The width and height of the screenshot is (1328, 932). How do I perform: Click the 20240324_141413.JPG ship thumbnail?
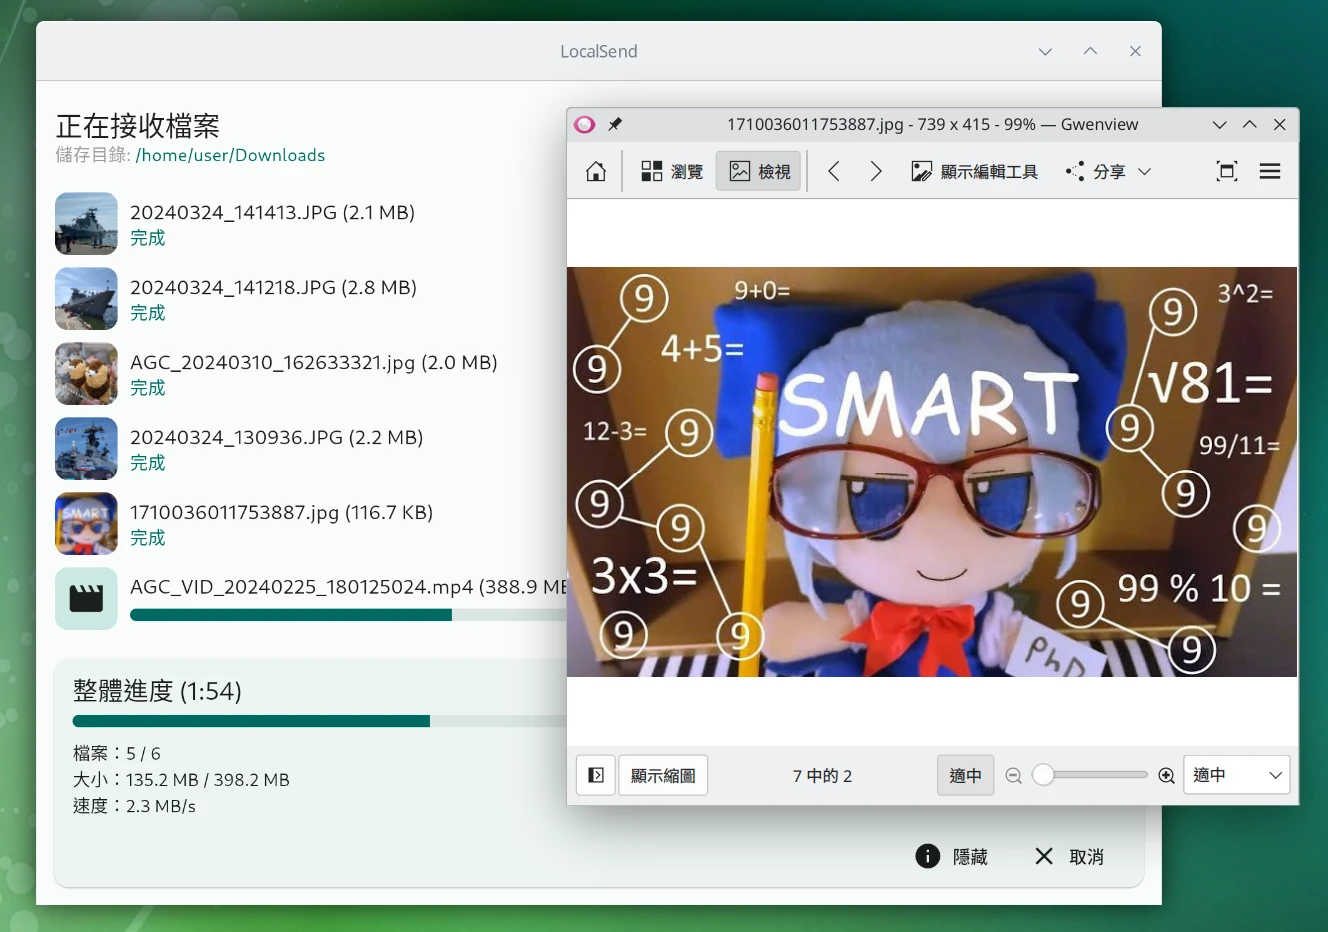[x=86, y=224]
